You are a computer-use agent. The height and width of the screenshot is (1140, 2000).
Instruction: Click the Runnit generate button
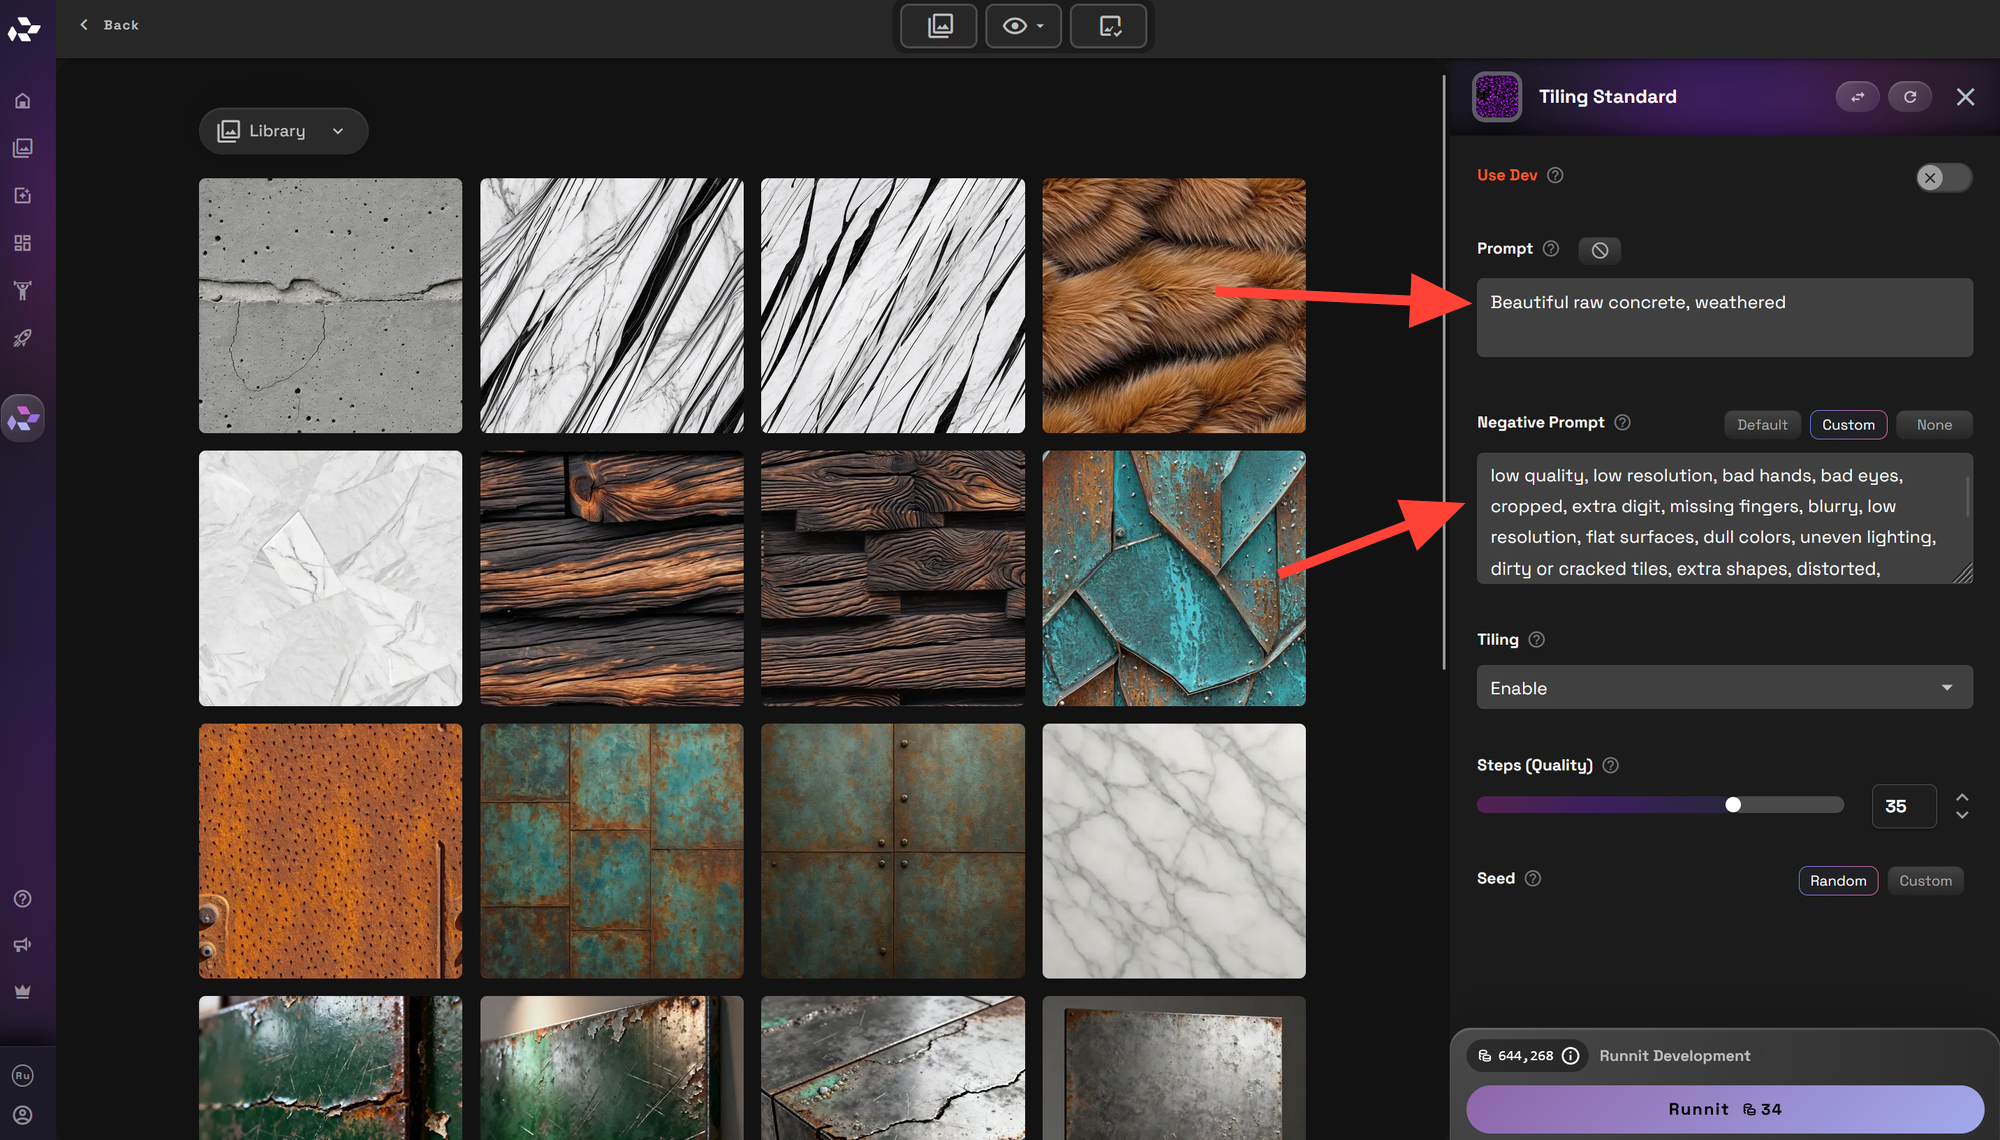(x=1724, y=1109)
